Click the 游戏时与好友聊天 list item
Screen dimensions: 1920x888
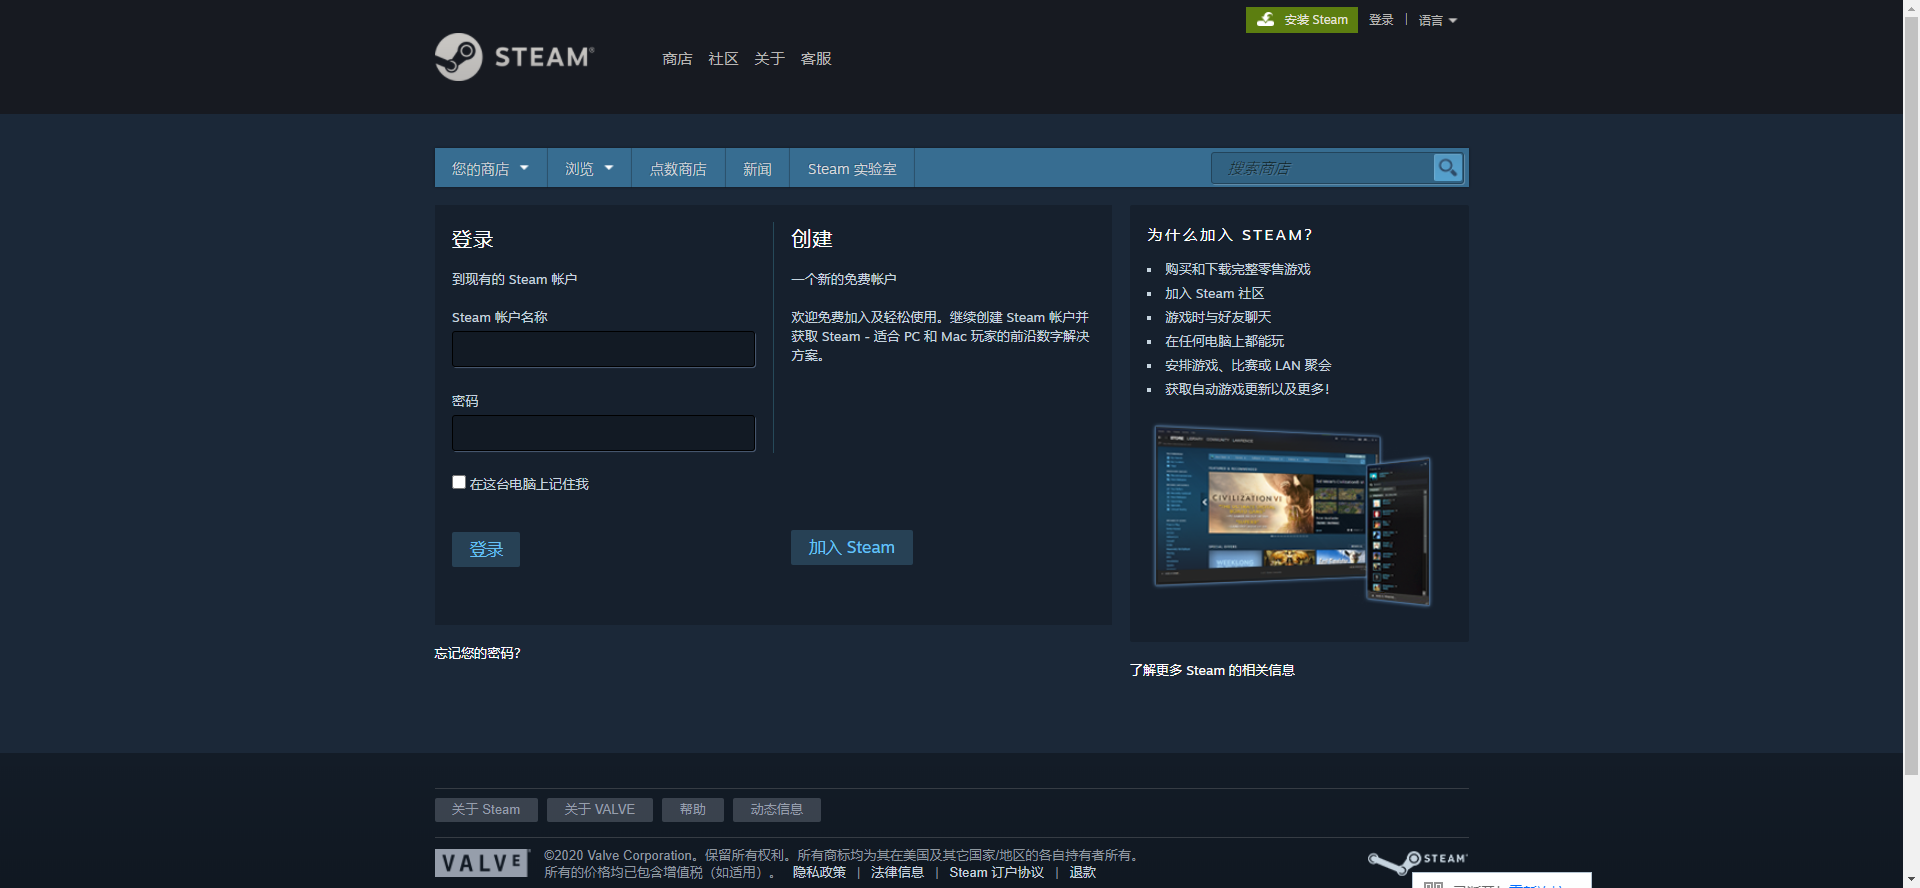click(1218, 317)
